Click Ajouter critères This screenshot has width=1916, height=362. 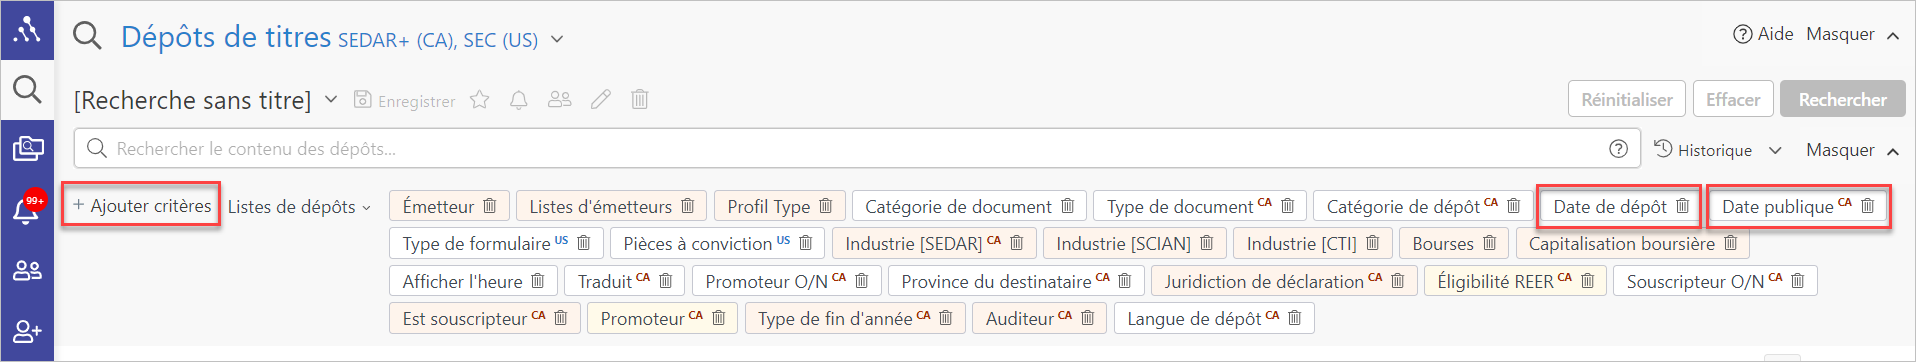(x=142, y=206)
